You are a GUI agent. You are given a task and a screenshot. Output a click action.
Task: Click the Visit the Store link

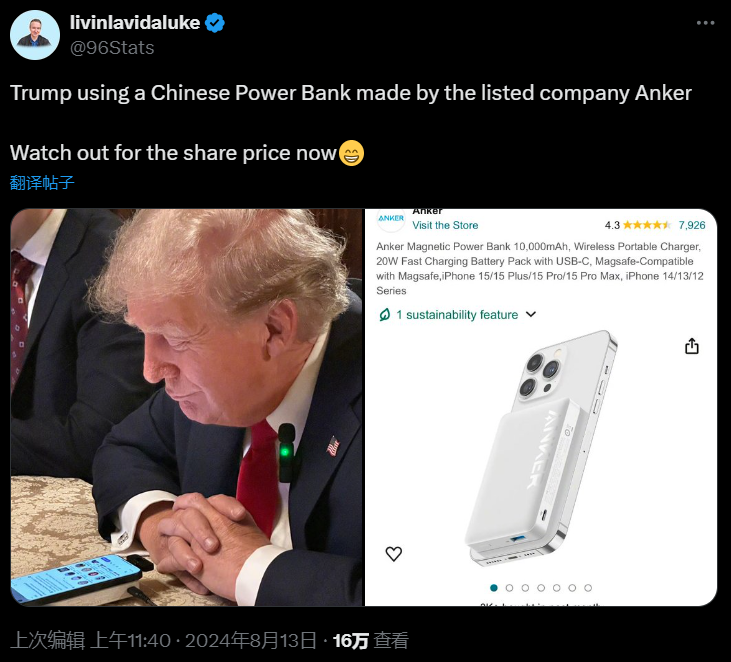tap(445, 225)
